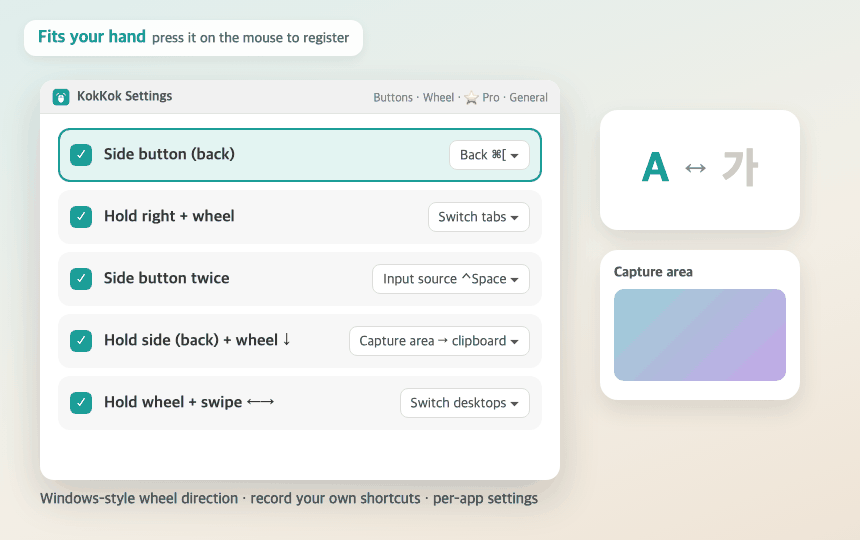Uncheck Hold wheel + swipe checkbox
Image resolution: width=860 pixels, height=540 pixels.
click(81, 402)
